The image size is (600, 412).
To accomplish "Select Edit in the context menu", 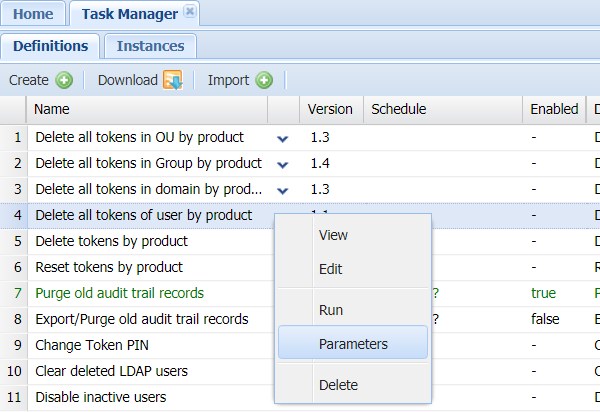I will (331, 269).
